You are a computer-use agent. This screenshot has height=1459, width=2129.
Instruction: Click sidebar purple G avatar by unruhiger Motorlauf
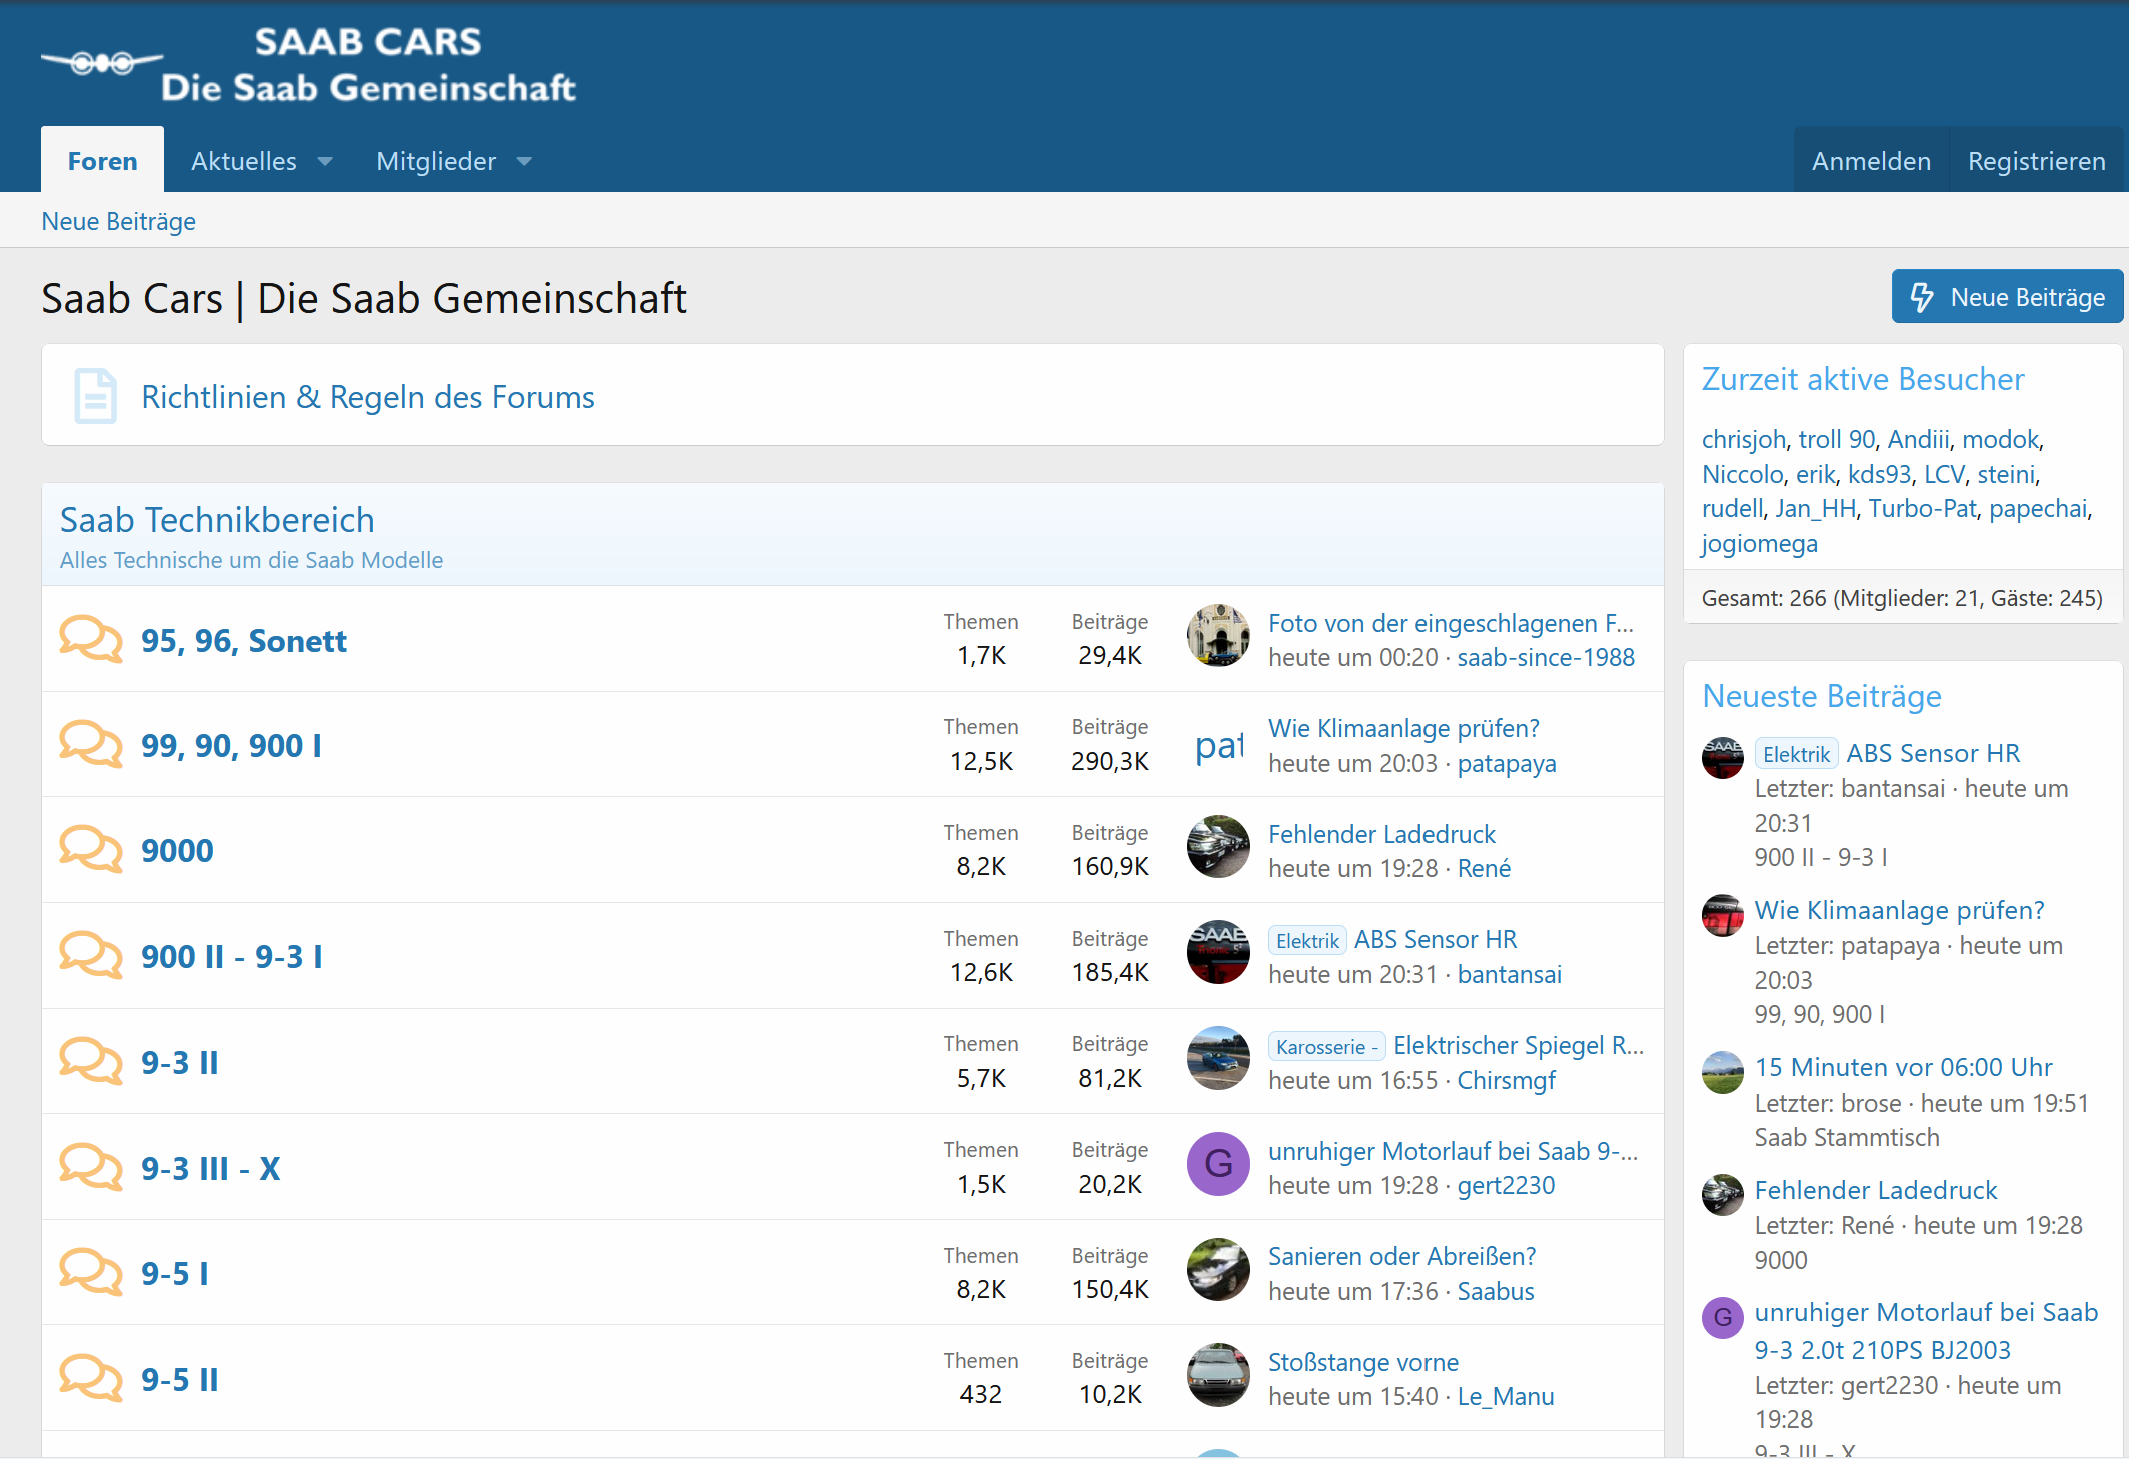[1723, 1318]
